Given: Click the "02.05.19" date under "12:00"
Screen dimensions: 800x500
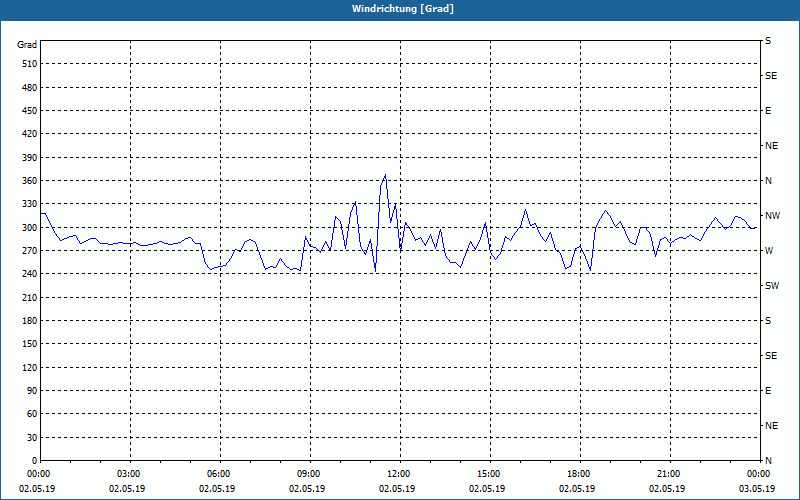Looking at the screenshot, I should coord(397,489).
